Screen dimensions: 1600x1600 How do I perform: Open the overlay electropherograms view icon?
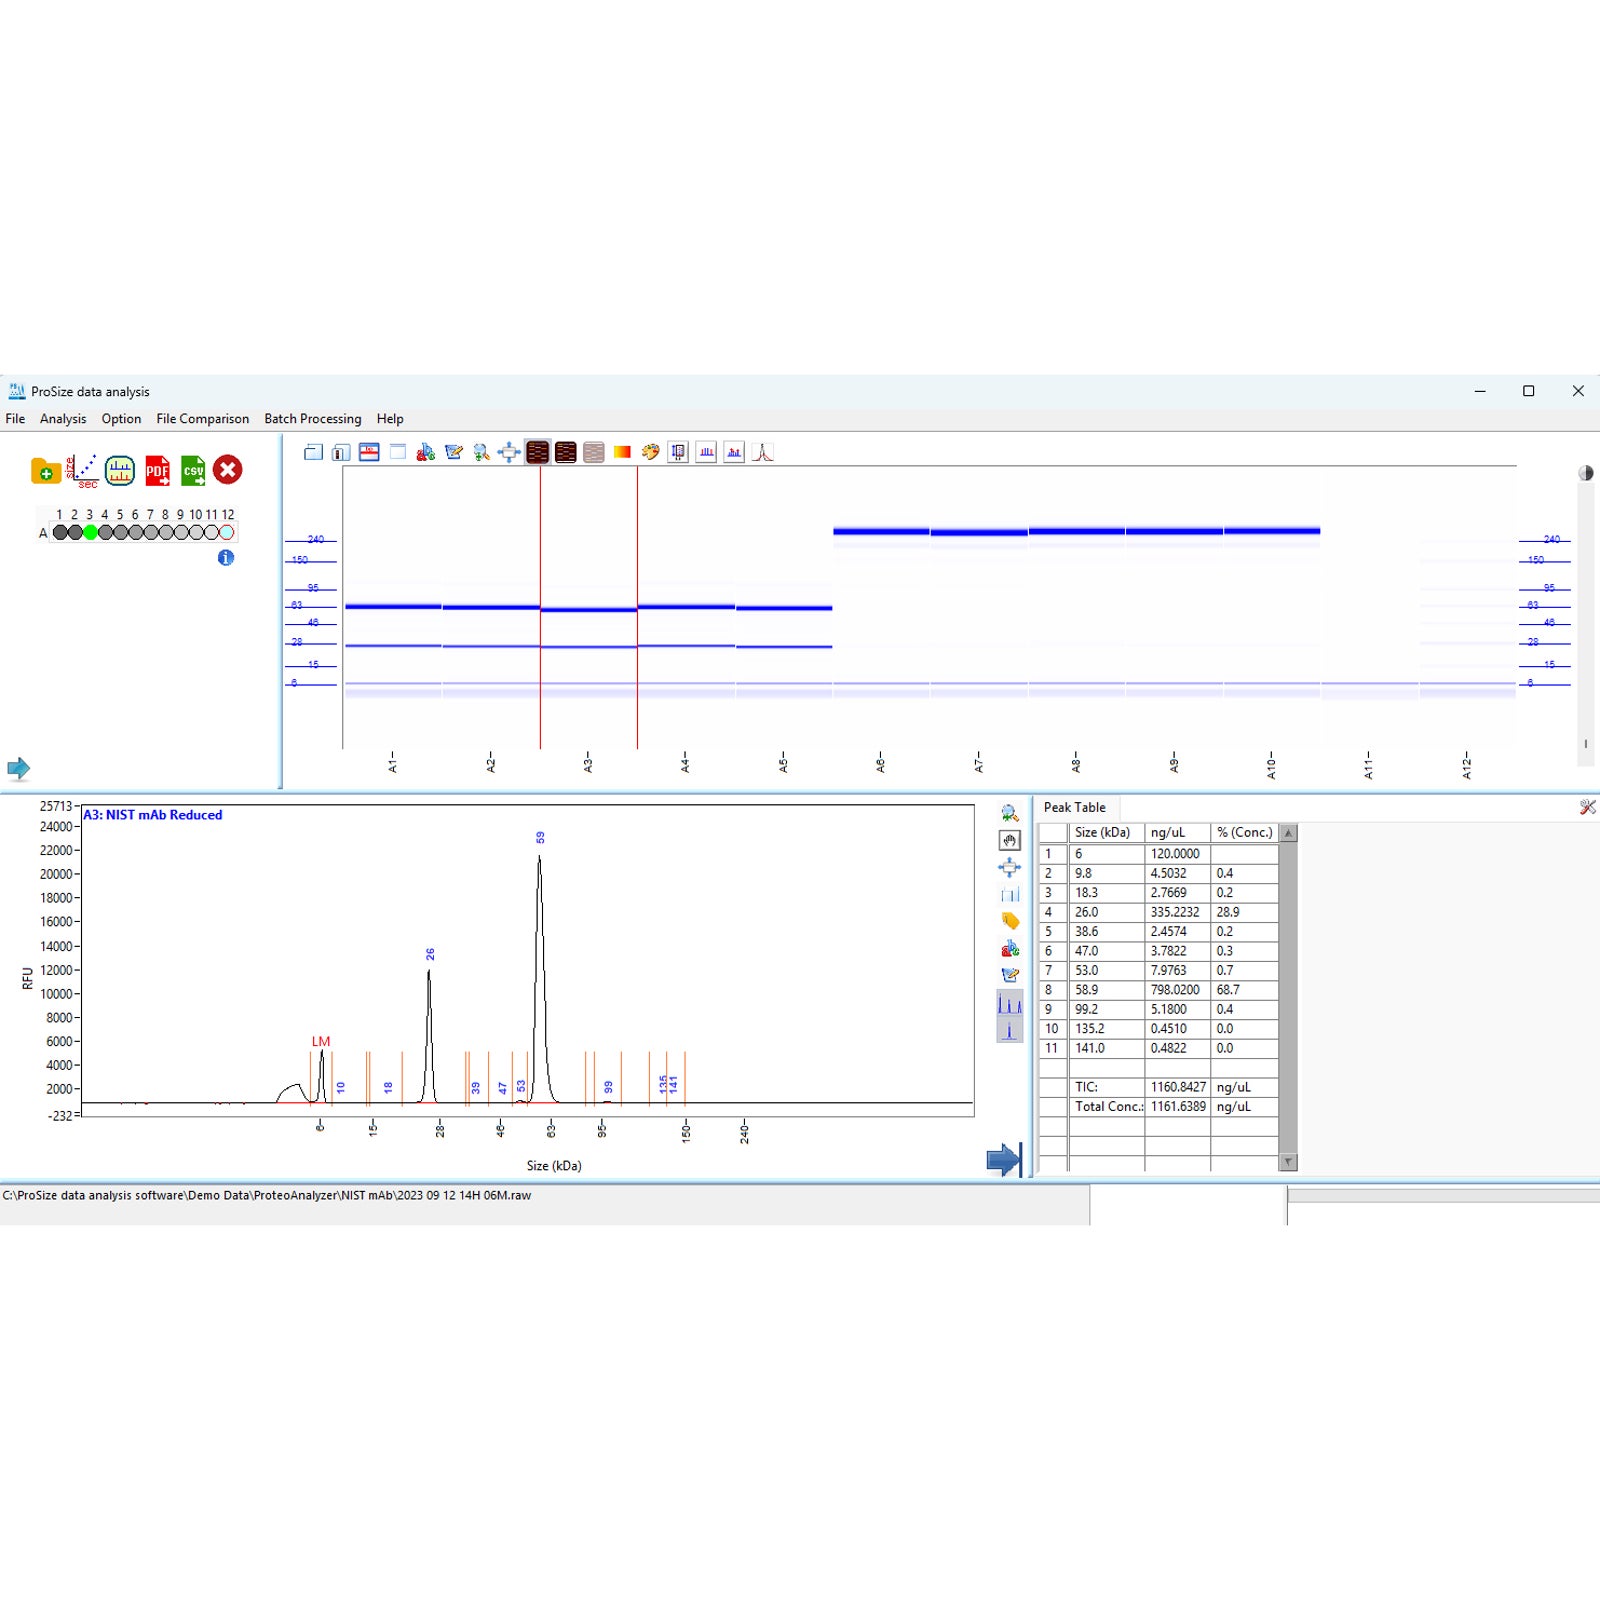pyautogui.click(x=120, y=471)
